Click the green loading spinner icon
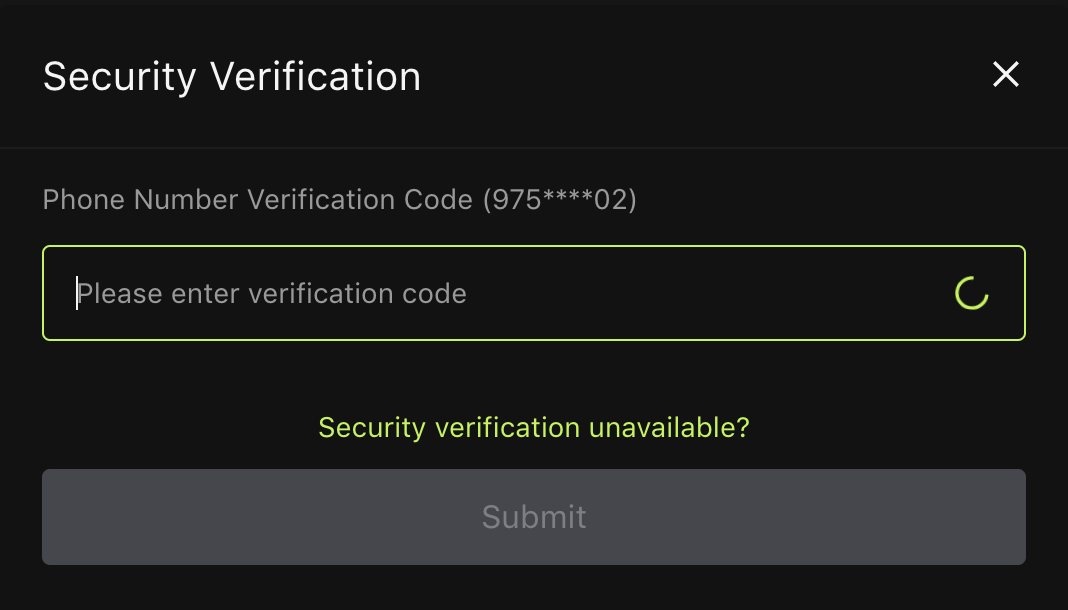The image size is (1068, 610). (x=971, y=294)
